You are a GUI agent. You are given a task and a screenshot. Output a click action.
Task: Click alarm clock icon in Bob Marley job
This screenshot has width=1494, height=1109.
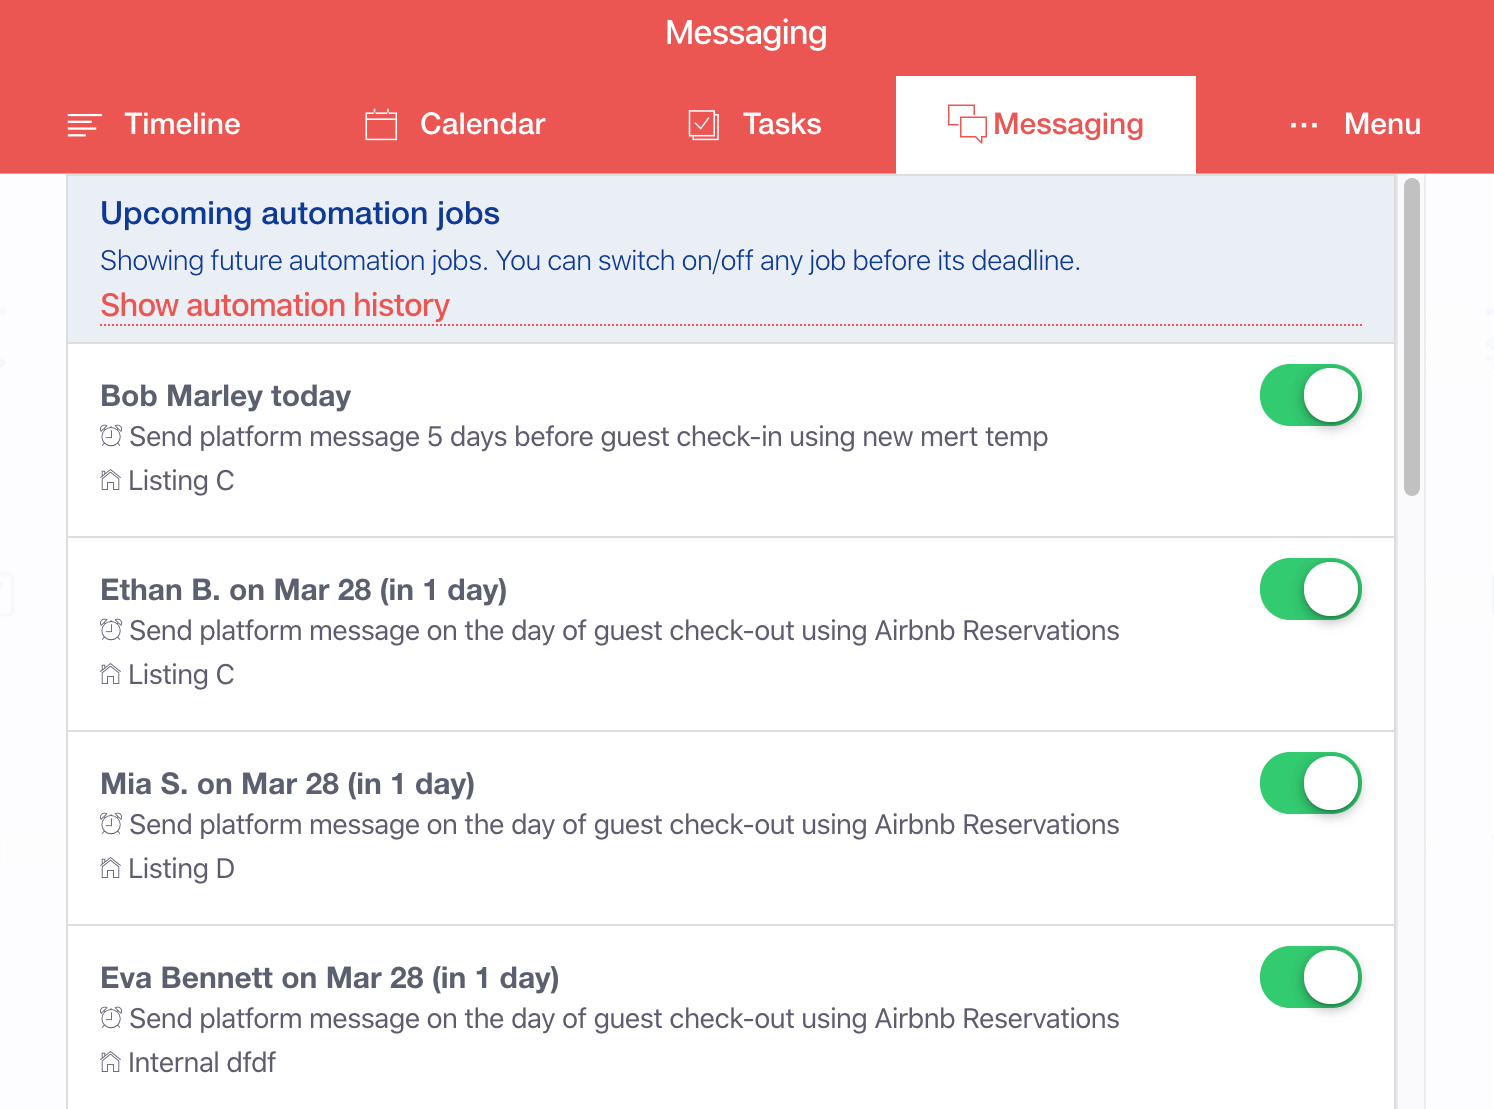coord(111,436)
